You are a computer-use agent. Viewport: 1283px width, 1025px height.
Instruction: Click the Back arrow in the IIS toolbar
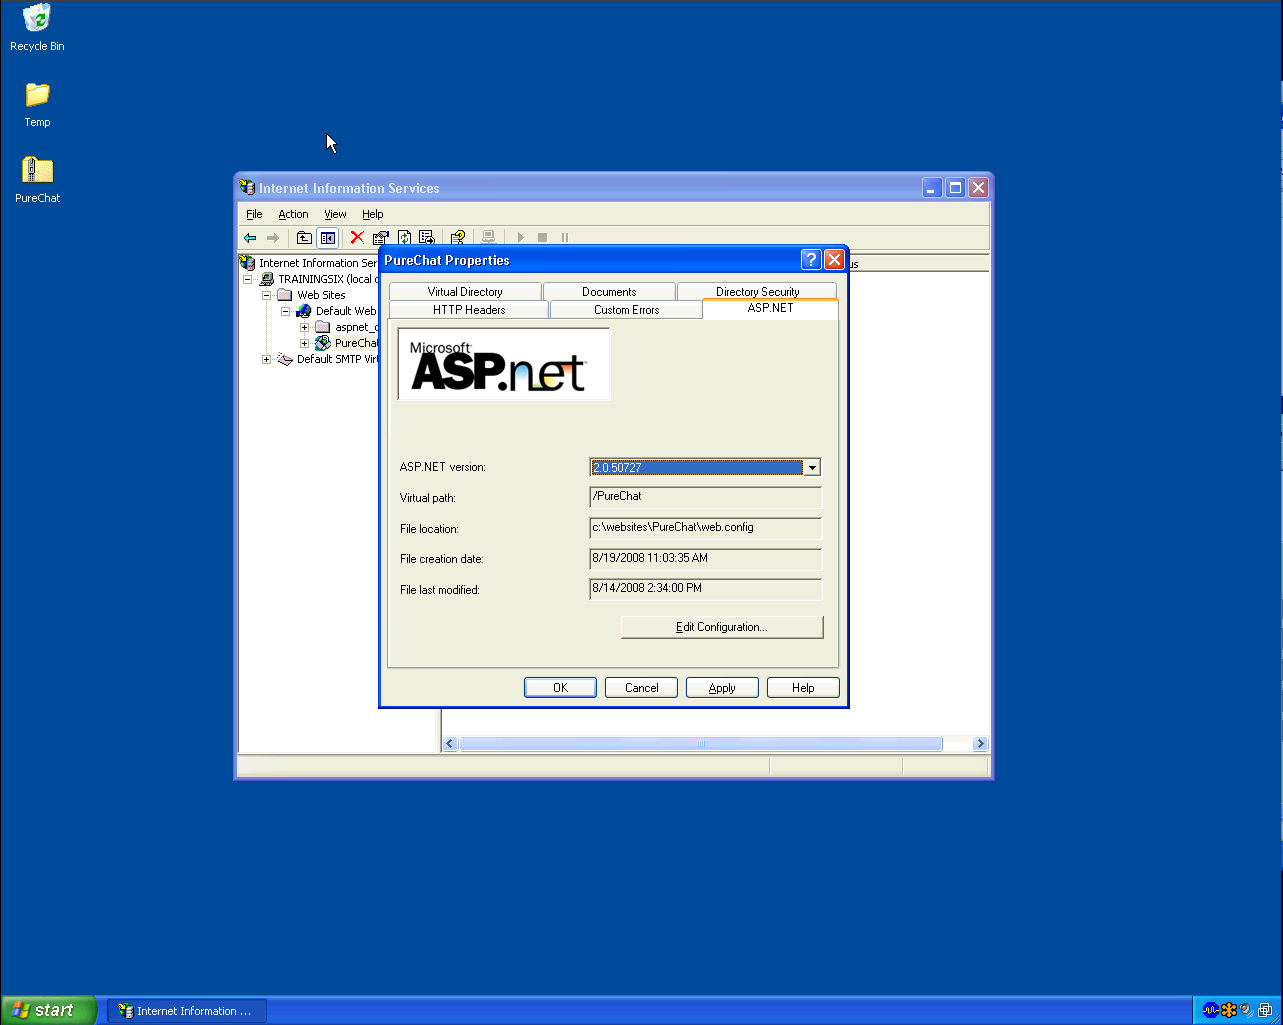click(250, 238)
